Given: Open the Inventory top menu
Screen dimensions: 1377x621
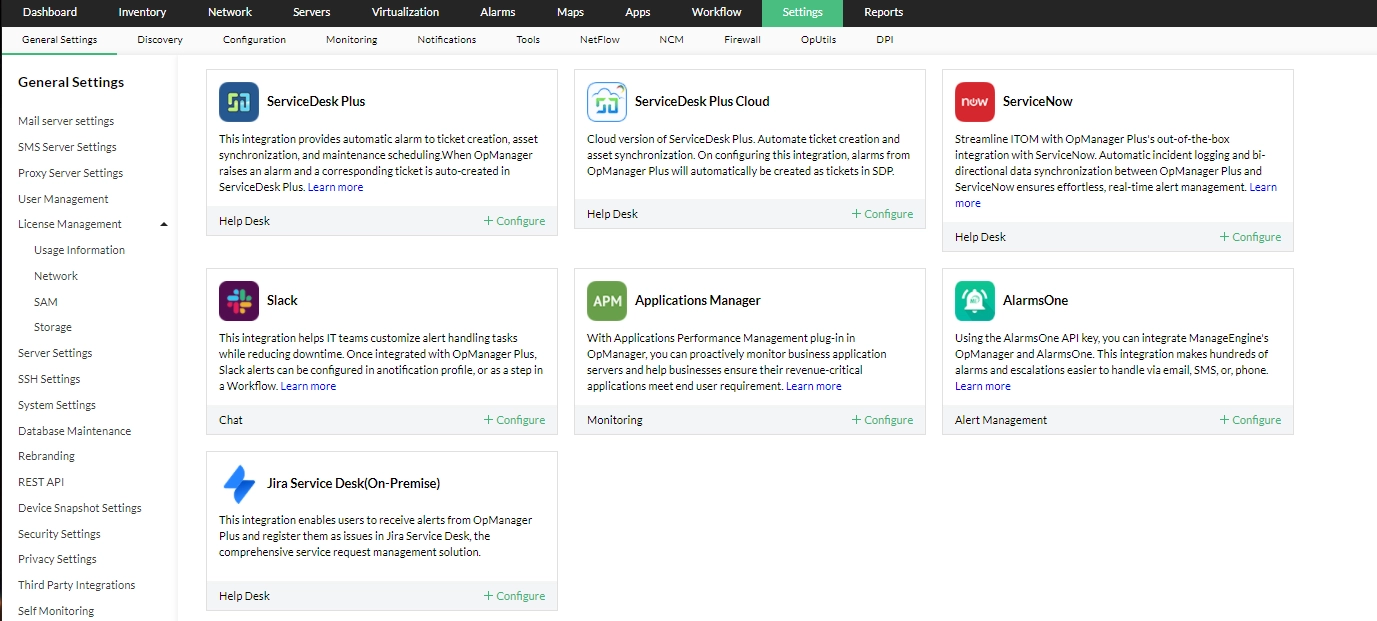Looking at the screenshot, I should pyautogui.click(x=142, y=12).
